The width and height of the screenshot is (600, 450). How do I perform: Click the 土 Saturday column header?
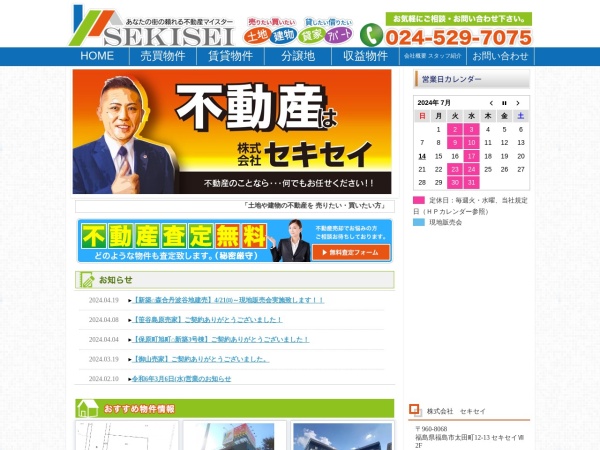click(x=521, y=116)
